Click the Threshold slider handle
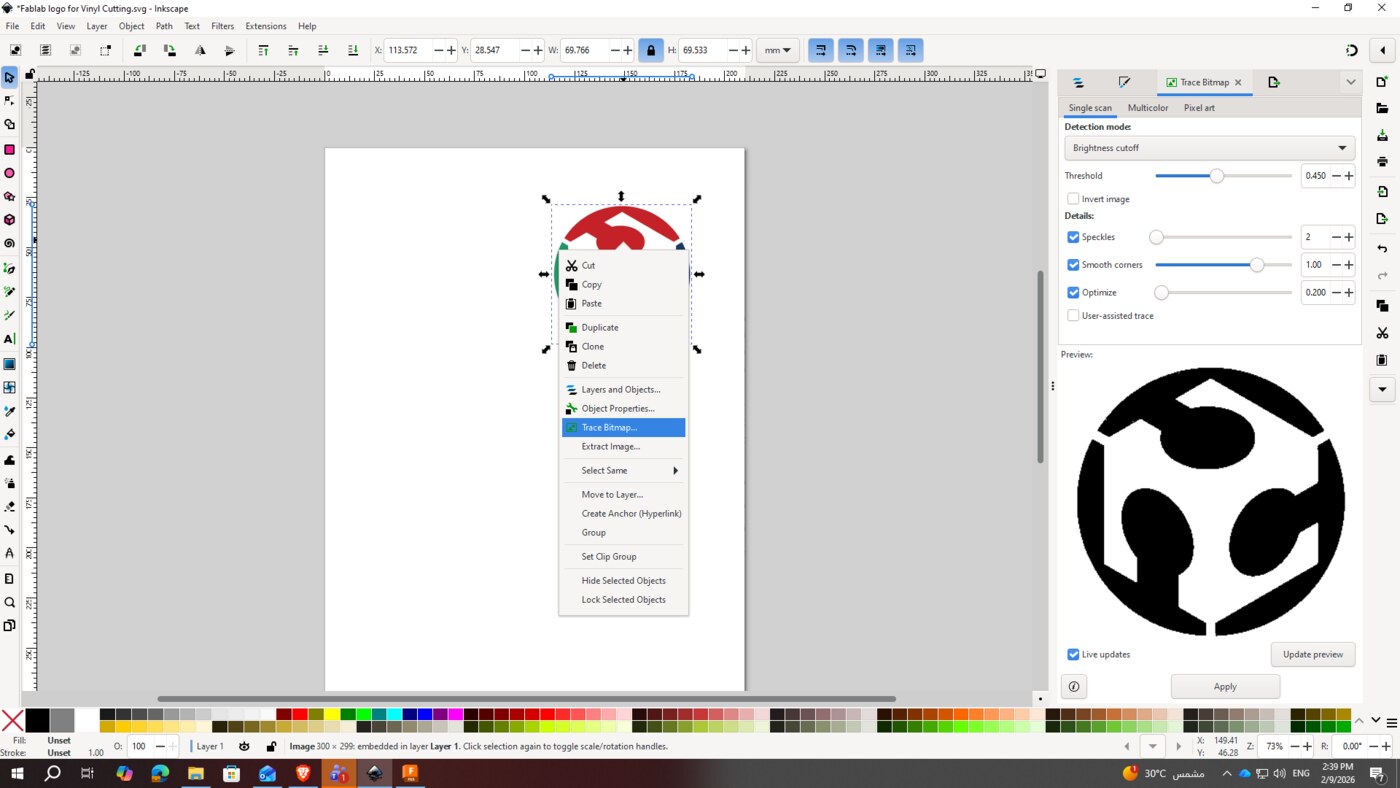This screenshot has height=788, width=1400. (1217, 176)
